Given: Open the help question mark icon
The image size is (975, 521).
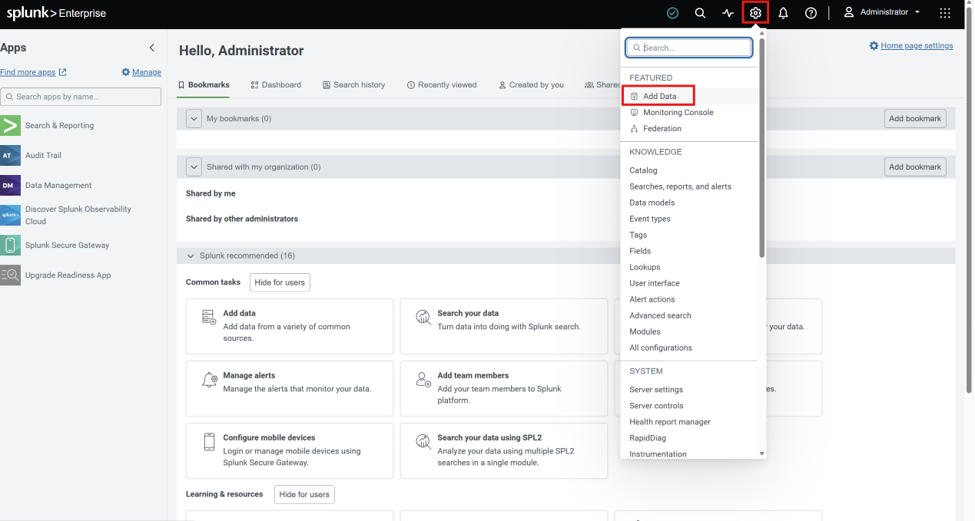Looking at the screenshot, I should (x=811, y=13).
